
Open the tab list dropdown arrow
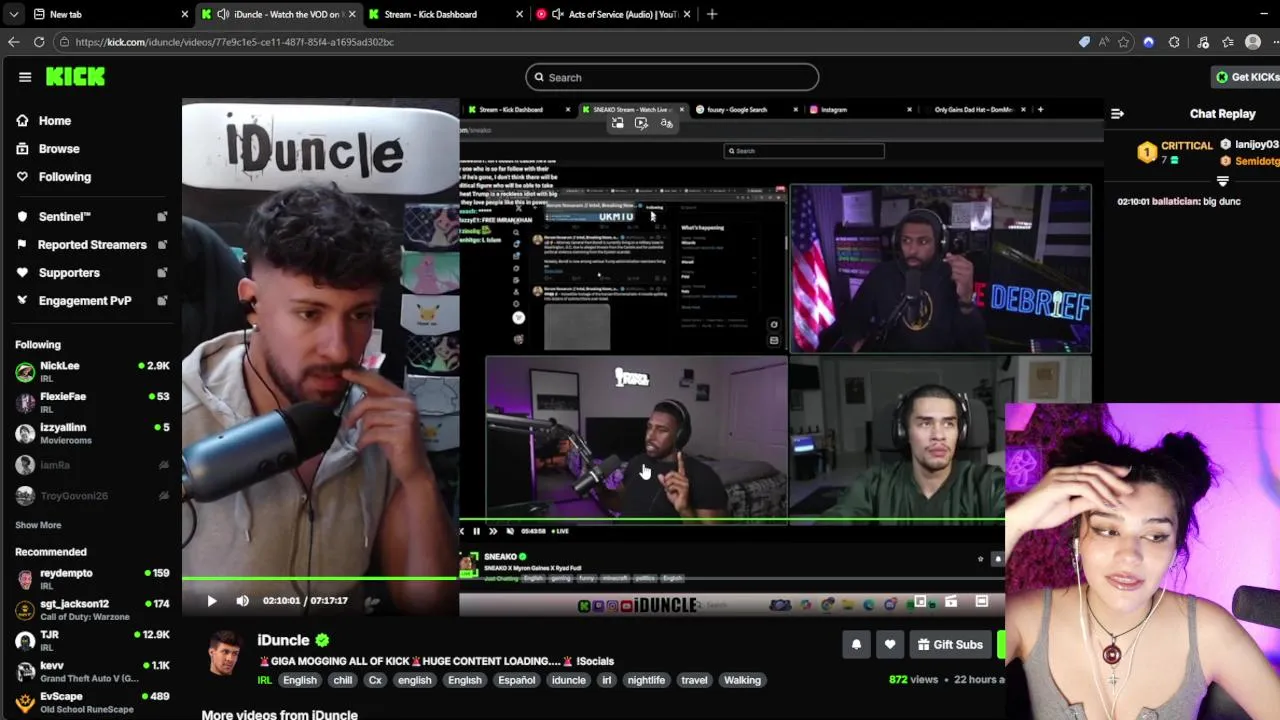13,14
